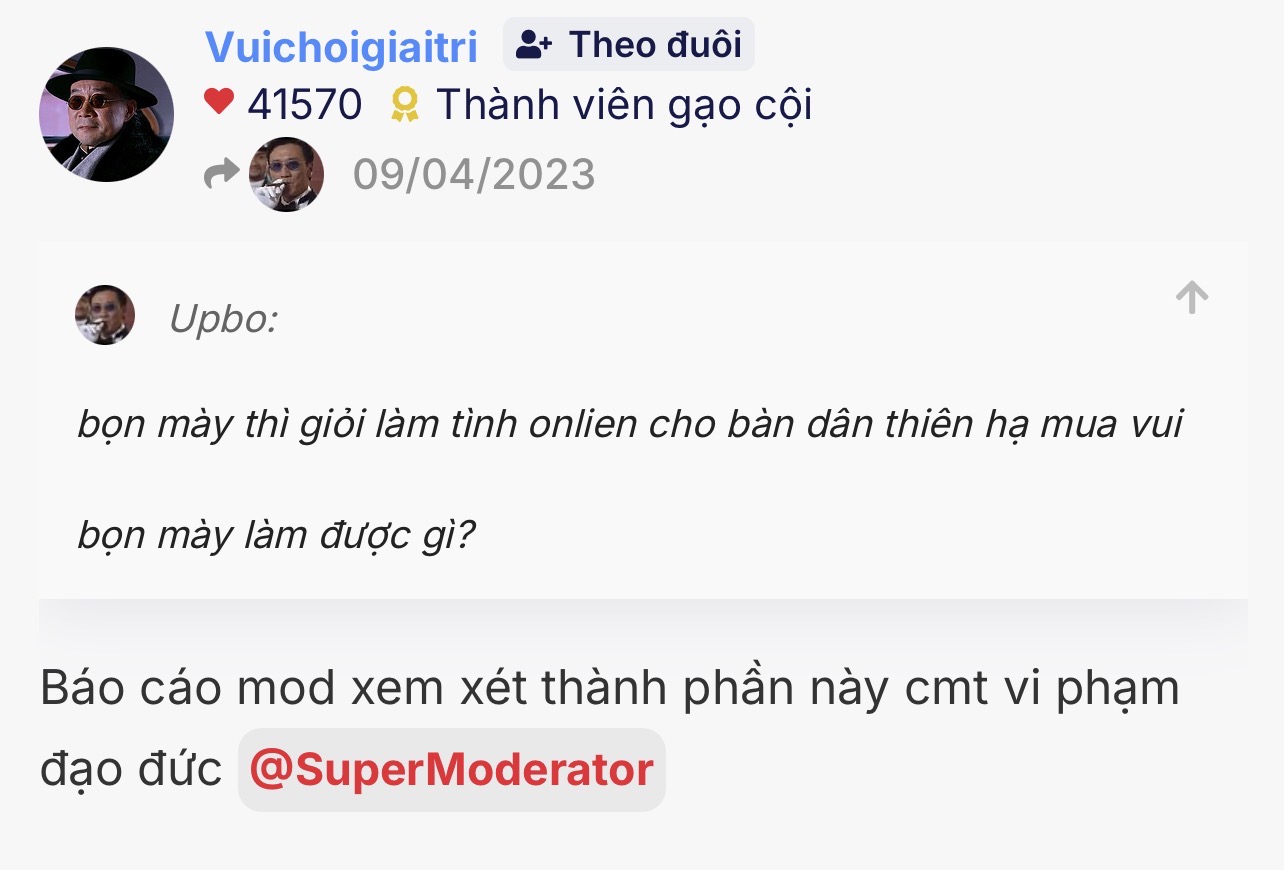
Task: Click the yellow ribbon badge icon
Action: point(404,104)
